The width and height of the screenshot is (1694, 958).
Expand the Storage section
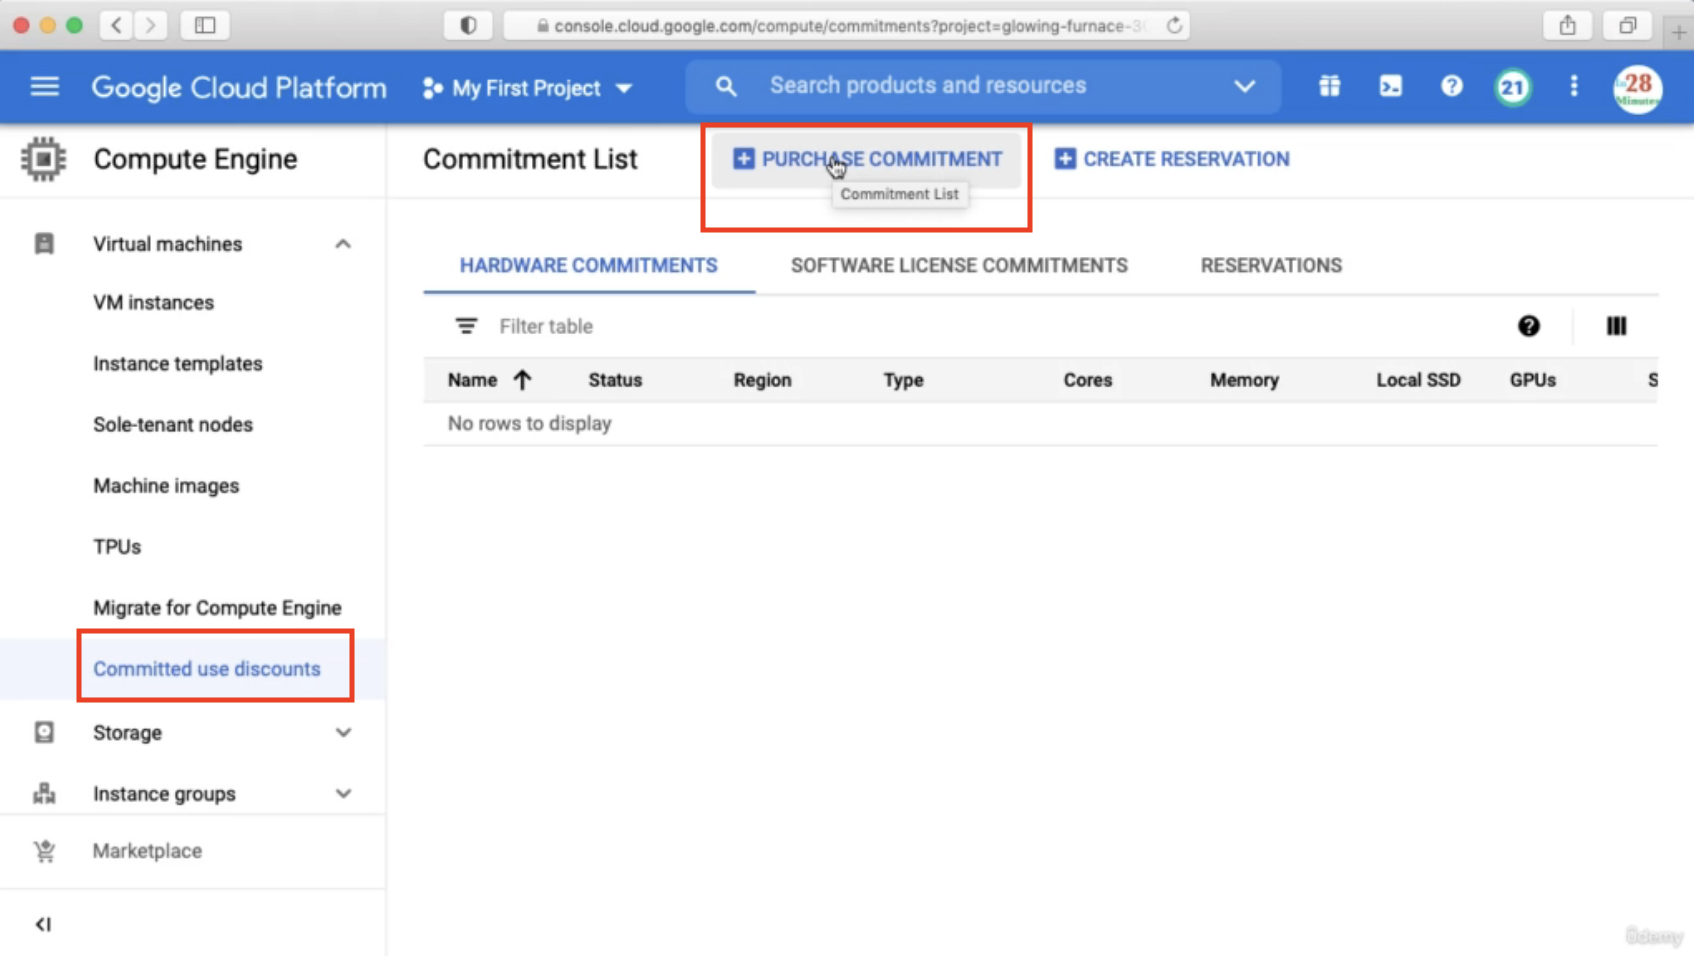click(x=343, y=733)
